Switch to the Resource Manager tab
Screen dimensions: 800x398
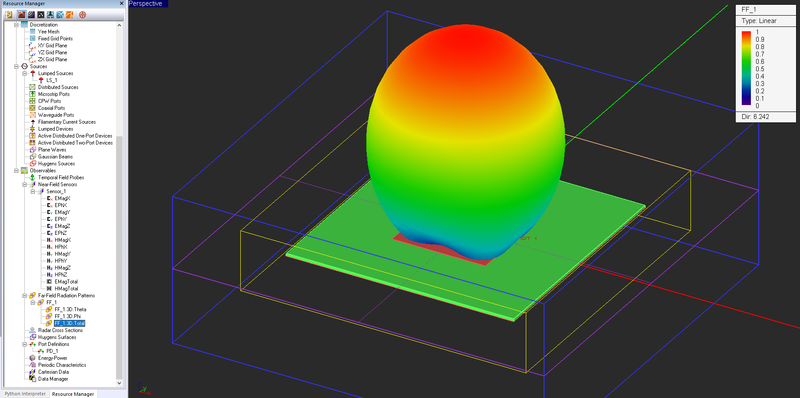coord(73,394)
